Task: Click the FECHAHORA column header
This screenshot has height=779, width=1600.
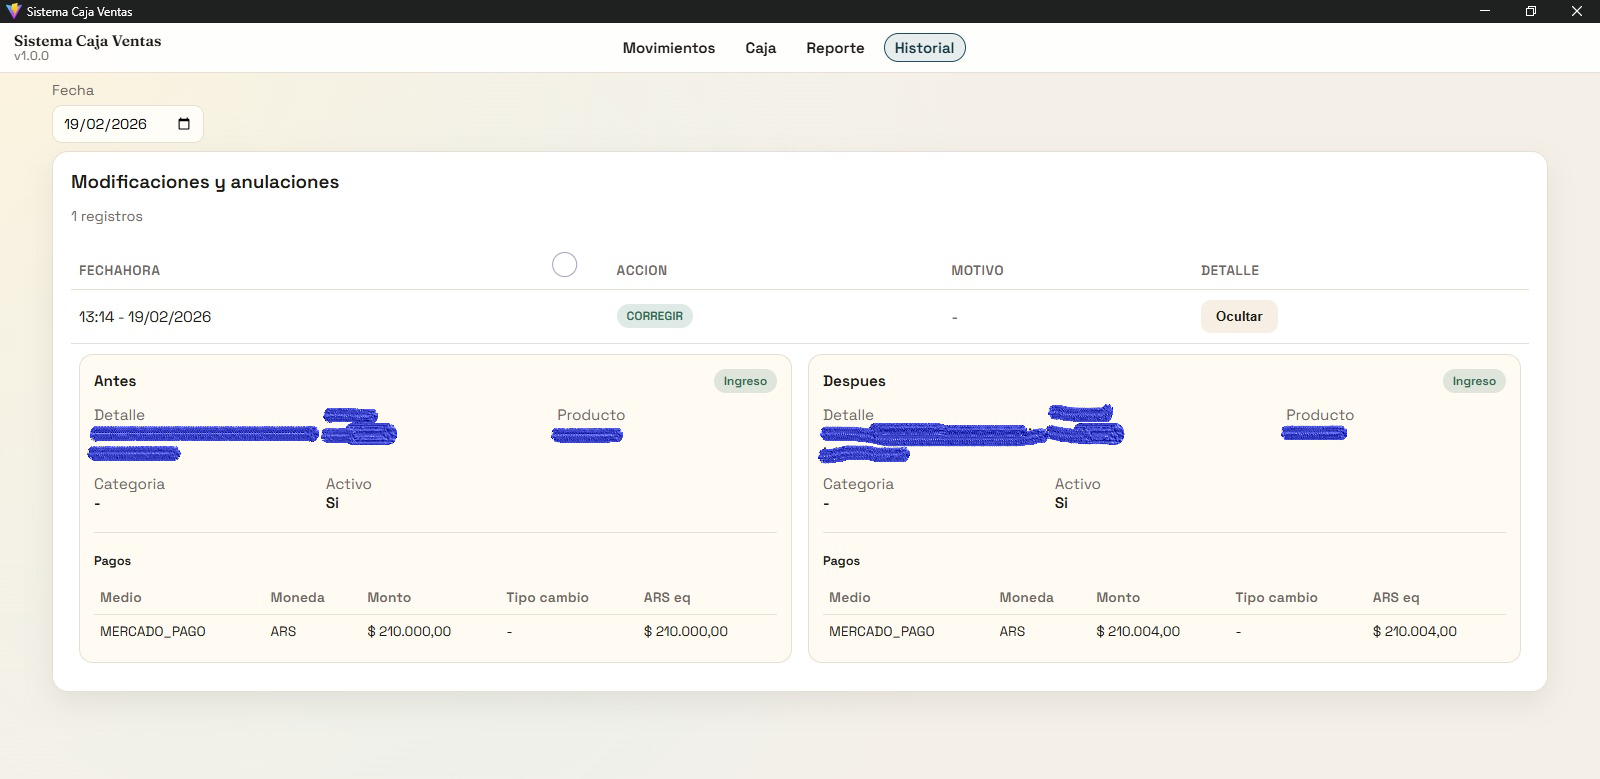Action: coord(119,271)
